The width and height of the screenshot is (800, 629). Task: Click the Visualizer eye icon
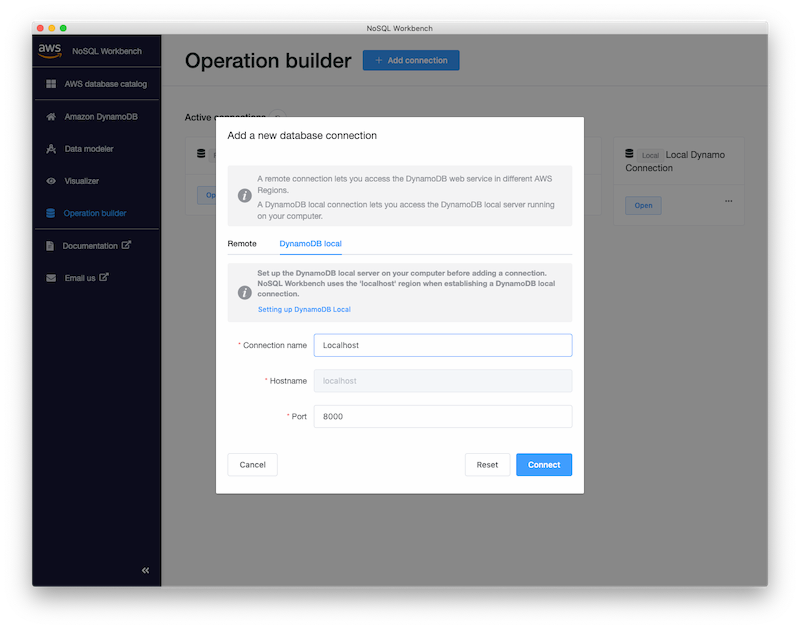pyautogui.click(x=51, y=181)
